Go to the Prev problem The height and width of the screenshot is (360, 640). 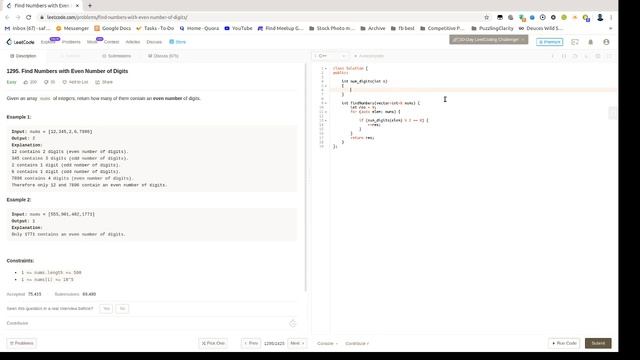[x=251, y=343]
